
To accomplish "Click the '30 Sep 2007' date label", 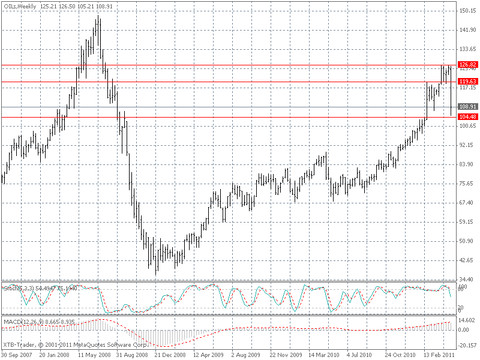I will point(17,354).
